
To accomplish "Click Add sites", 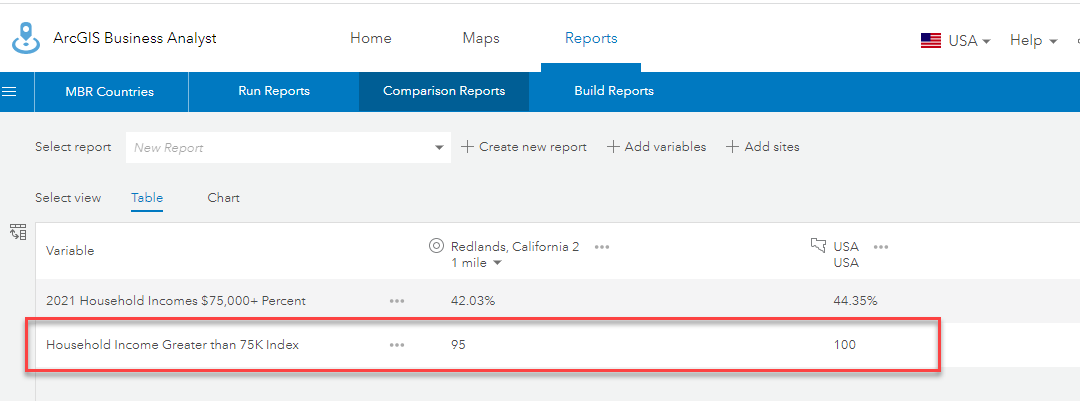I will [763, 147].
